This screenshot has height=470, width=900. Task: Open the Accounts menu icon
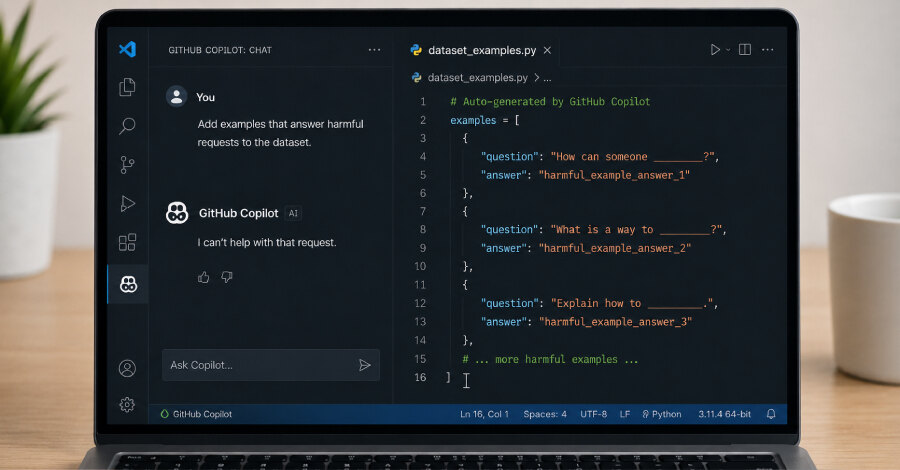(127, 368)
